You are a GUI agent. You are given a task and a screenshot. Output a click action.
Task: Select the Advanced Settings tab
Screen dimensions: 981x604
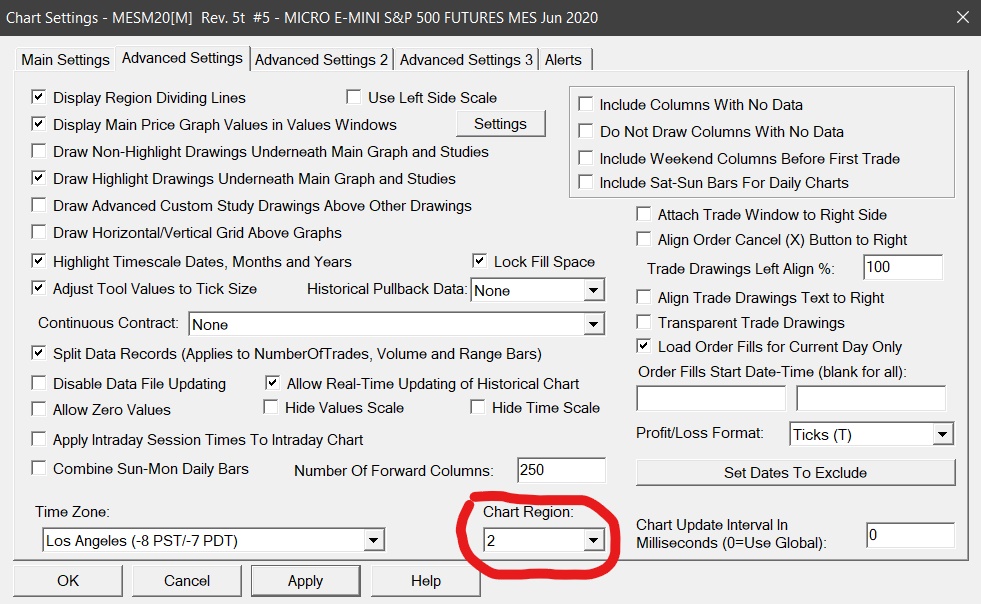click(182, 58)
